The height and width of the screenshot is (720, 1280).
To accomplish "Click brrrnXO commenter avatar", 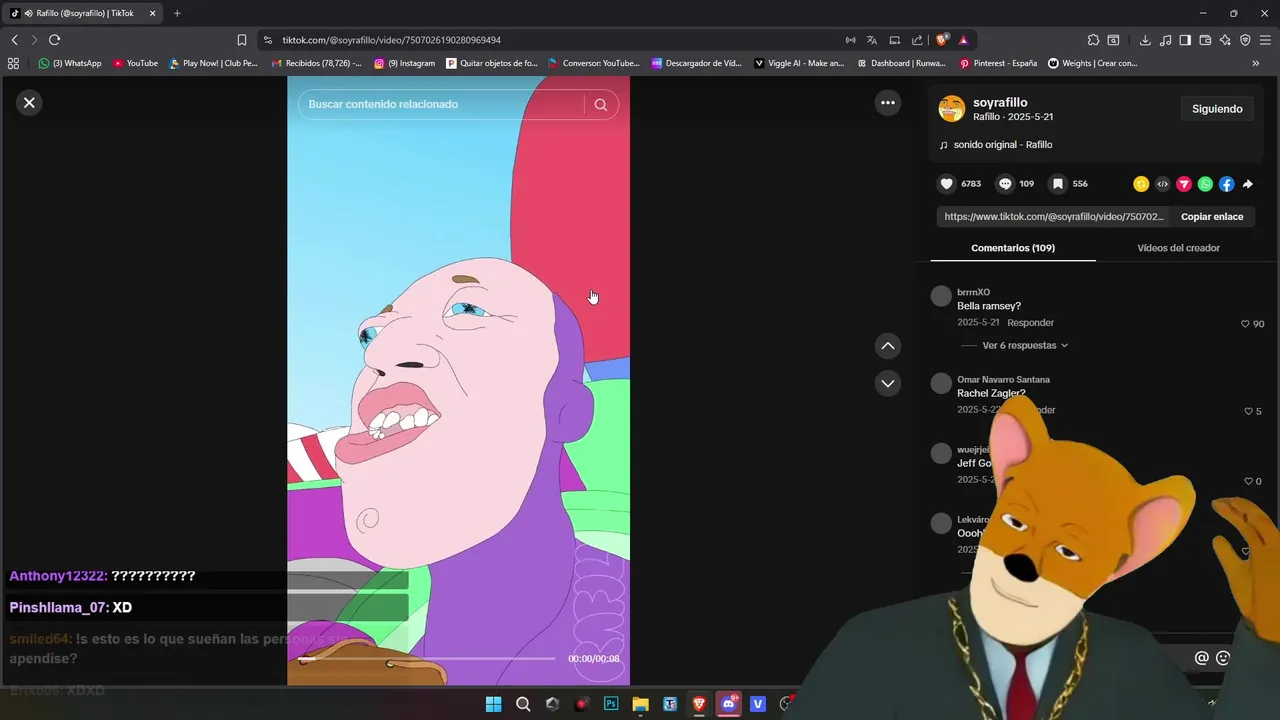I will click(941, 296).
